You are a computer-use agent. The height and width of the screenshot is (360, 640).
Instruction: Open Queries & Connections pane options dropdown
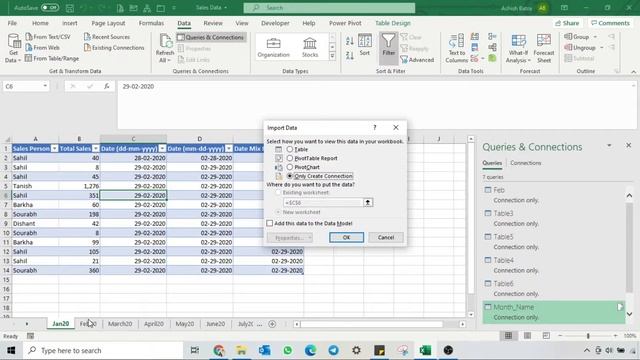pos(609,146)
